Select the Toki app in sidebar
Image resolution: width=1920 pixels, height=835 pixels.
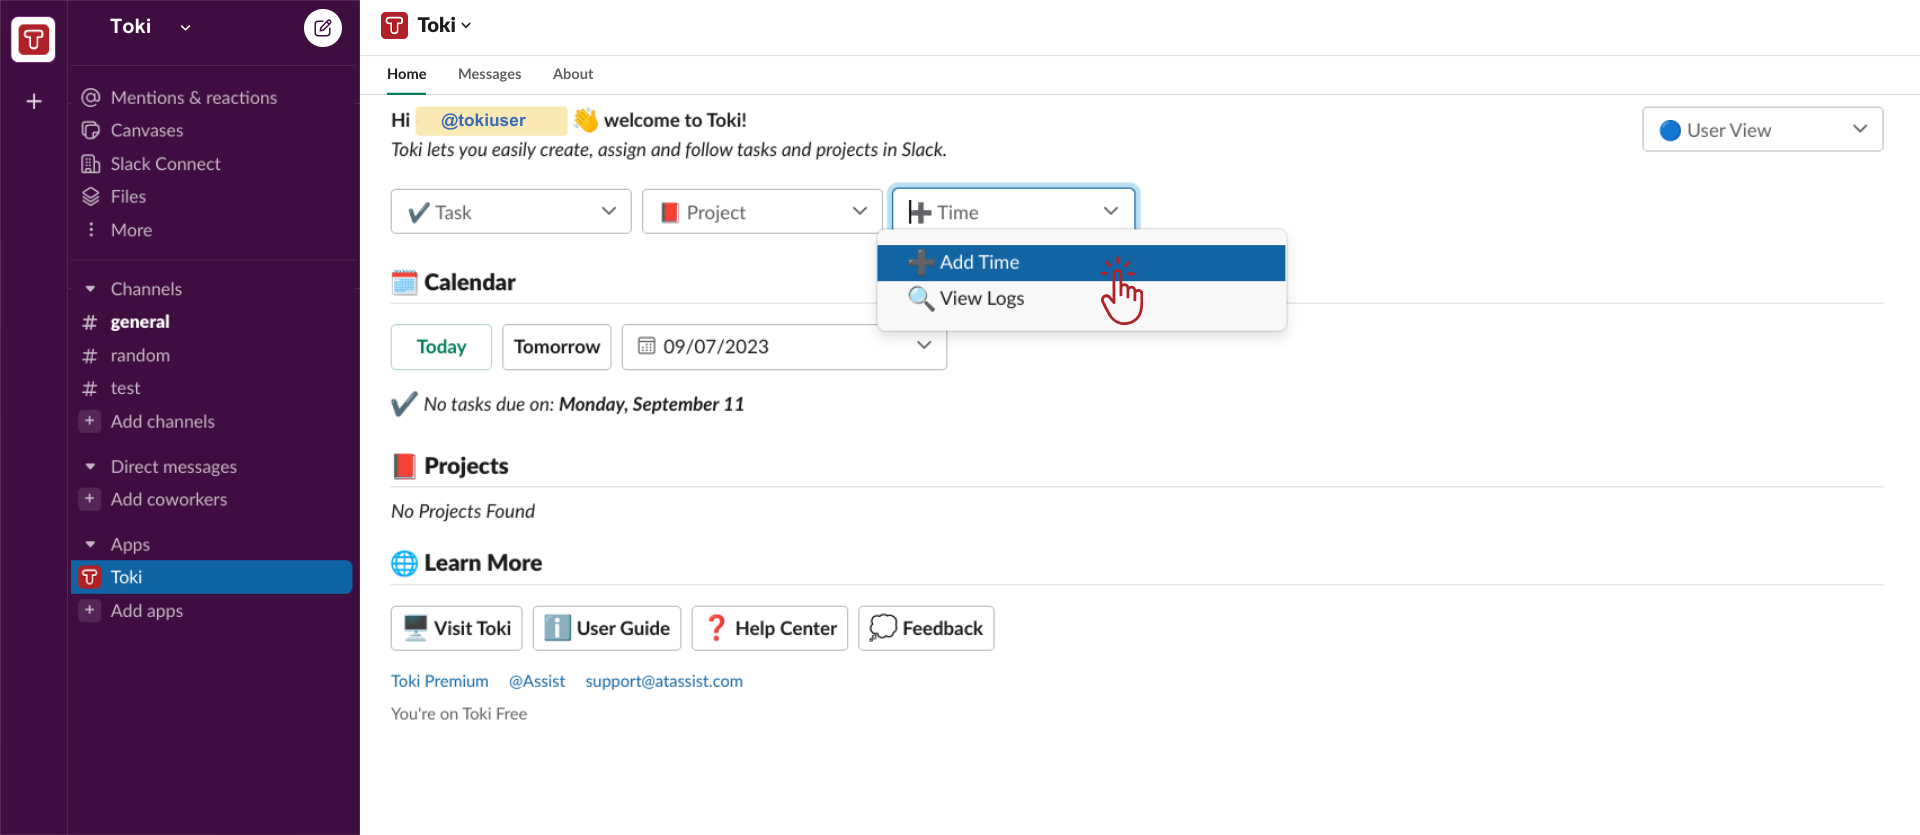pos(212,577)
